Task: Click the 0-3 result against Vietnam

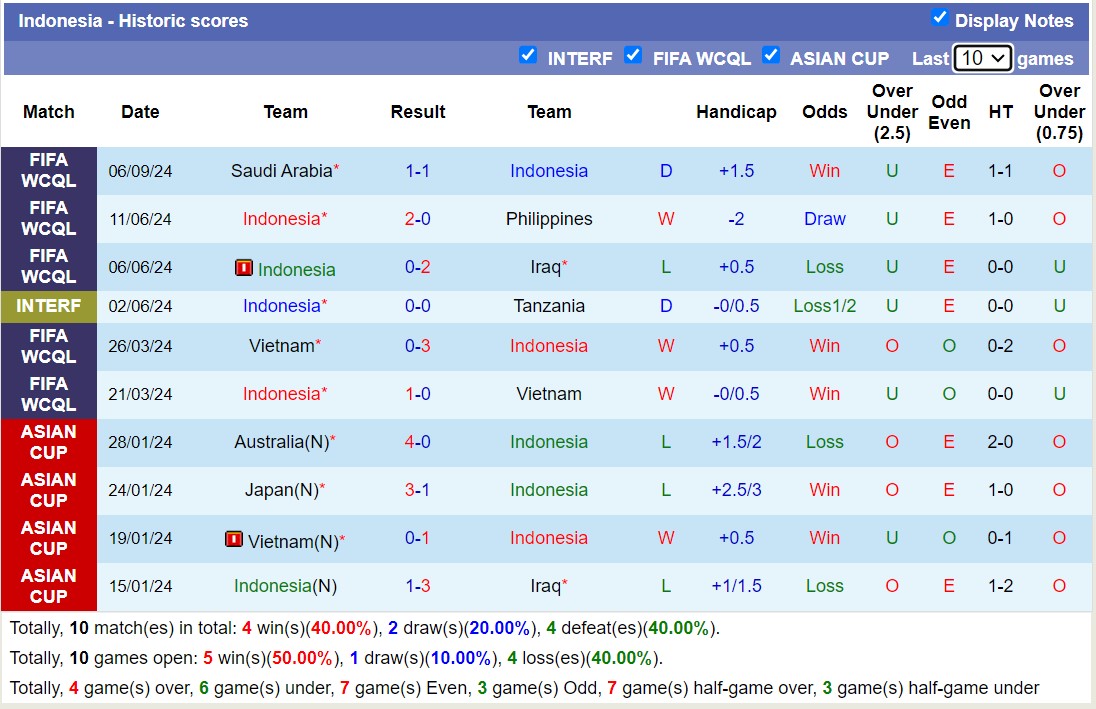Action: tap(418, 346)
